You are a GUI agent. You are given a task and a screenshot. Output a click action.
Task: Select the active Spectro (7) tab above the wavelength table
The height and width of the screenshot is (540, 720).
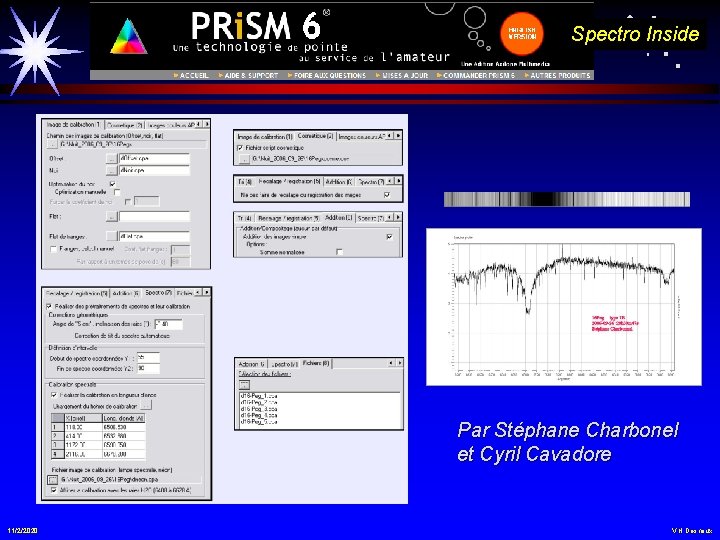pyautogui.click(x=158, y=292)
